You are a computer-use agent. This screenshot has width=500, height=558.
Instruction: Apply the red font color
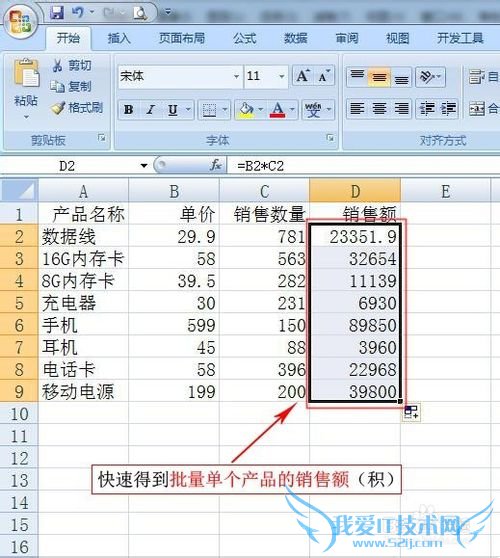[x=278, y=110]
